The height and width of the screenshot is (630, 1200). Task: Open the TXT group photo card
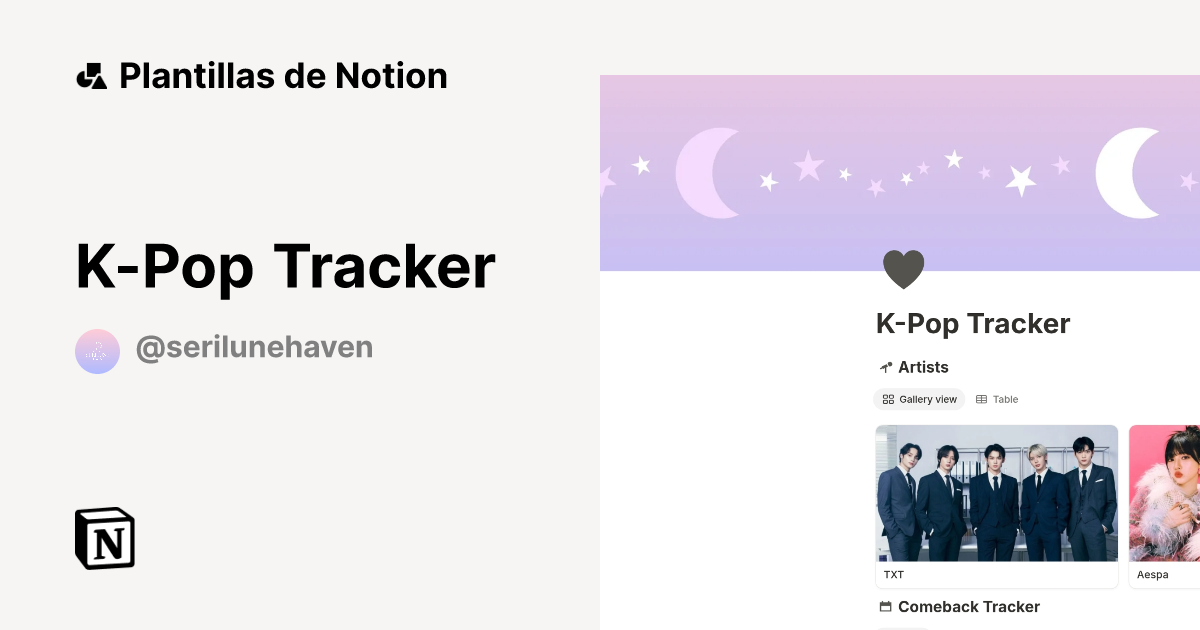[x=996, y=493]
